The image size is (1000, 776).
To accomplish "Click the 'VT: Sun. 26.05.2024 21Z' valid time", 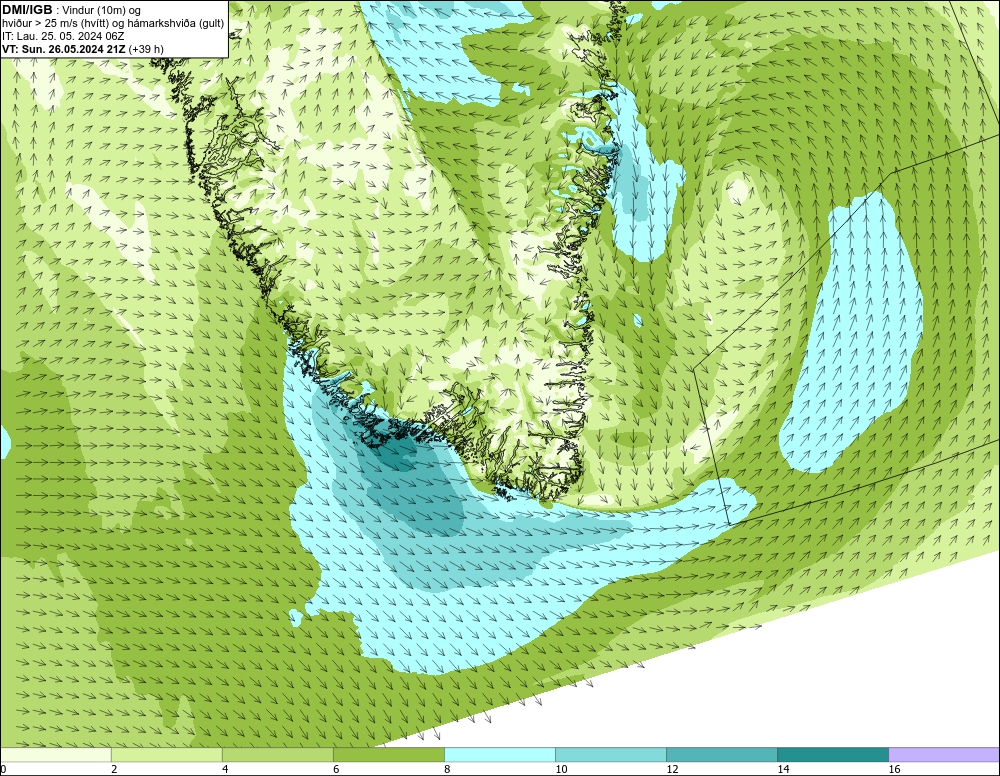I will (64, 49).
